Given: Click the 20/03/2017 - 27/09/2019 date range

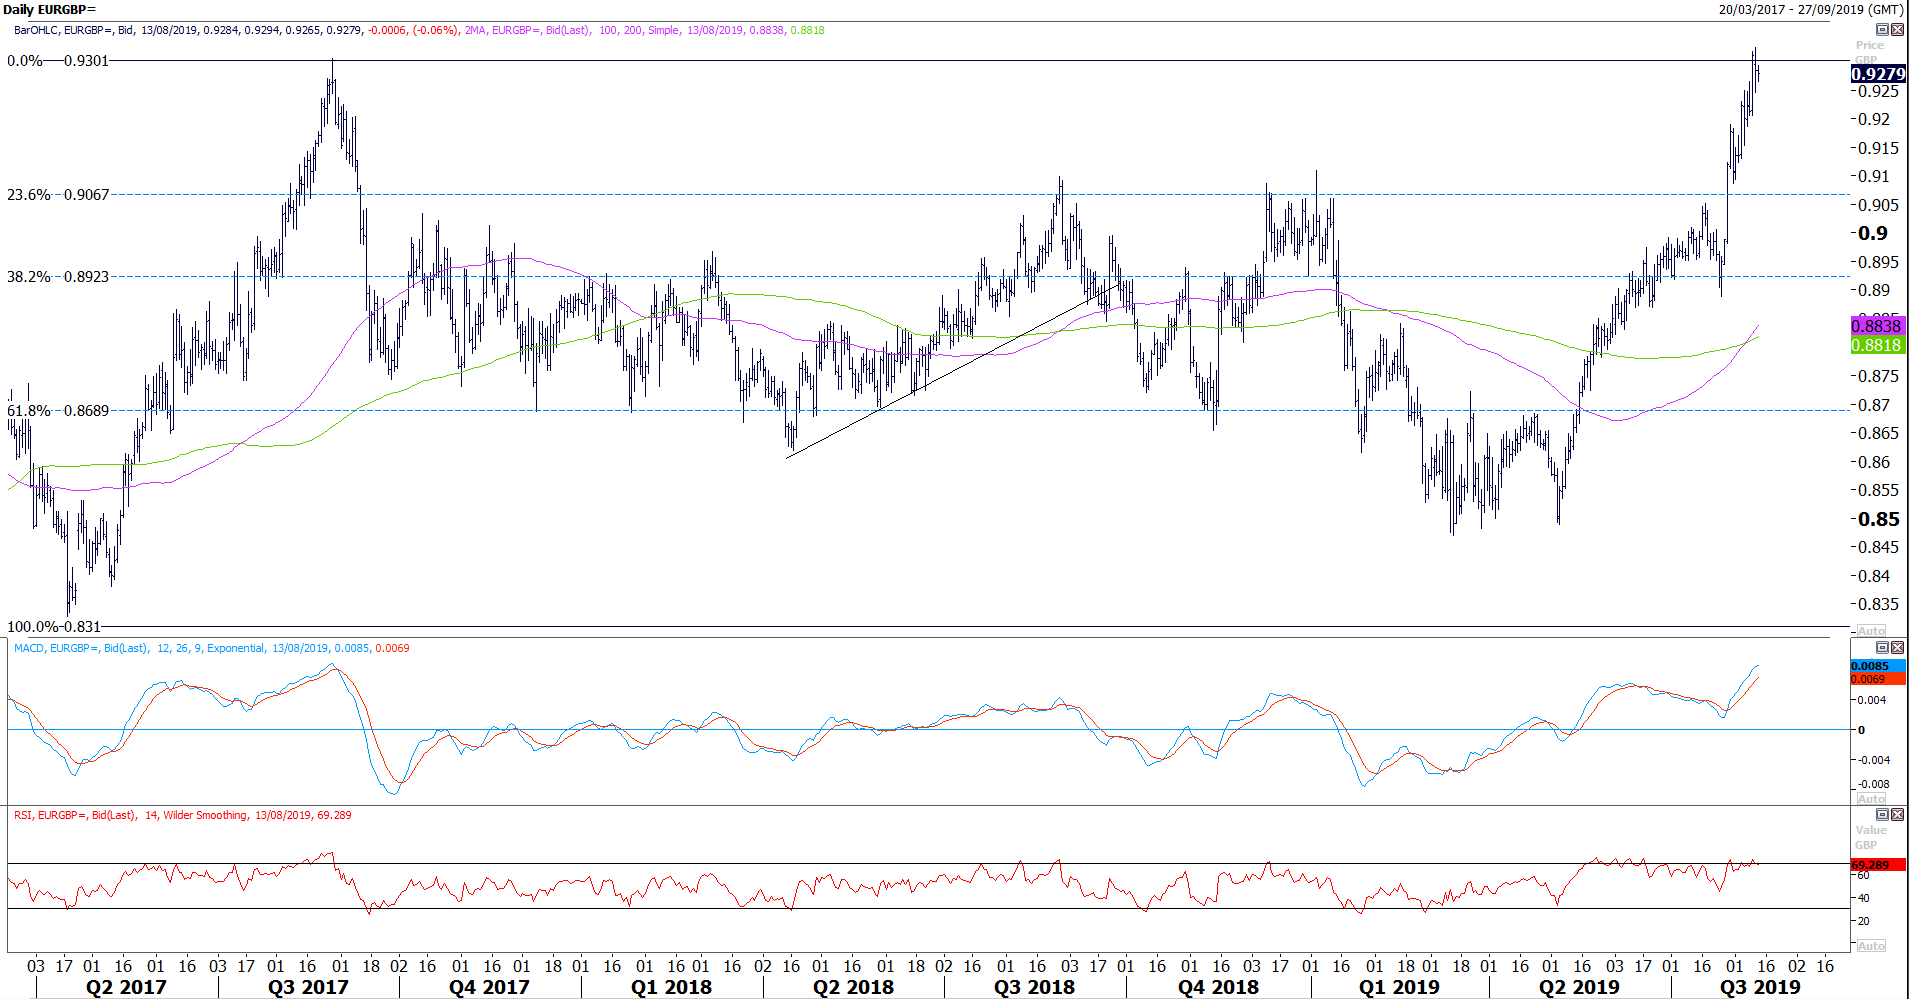Looking at the screenshot, I should 1811,9.
